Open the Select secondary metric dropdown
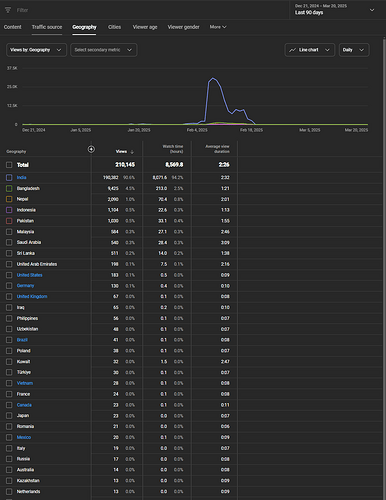 (x=104, y=50)
